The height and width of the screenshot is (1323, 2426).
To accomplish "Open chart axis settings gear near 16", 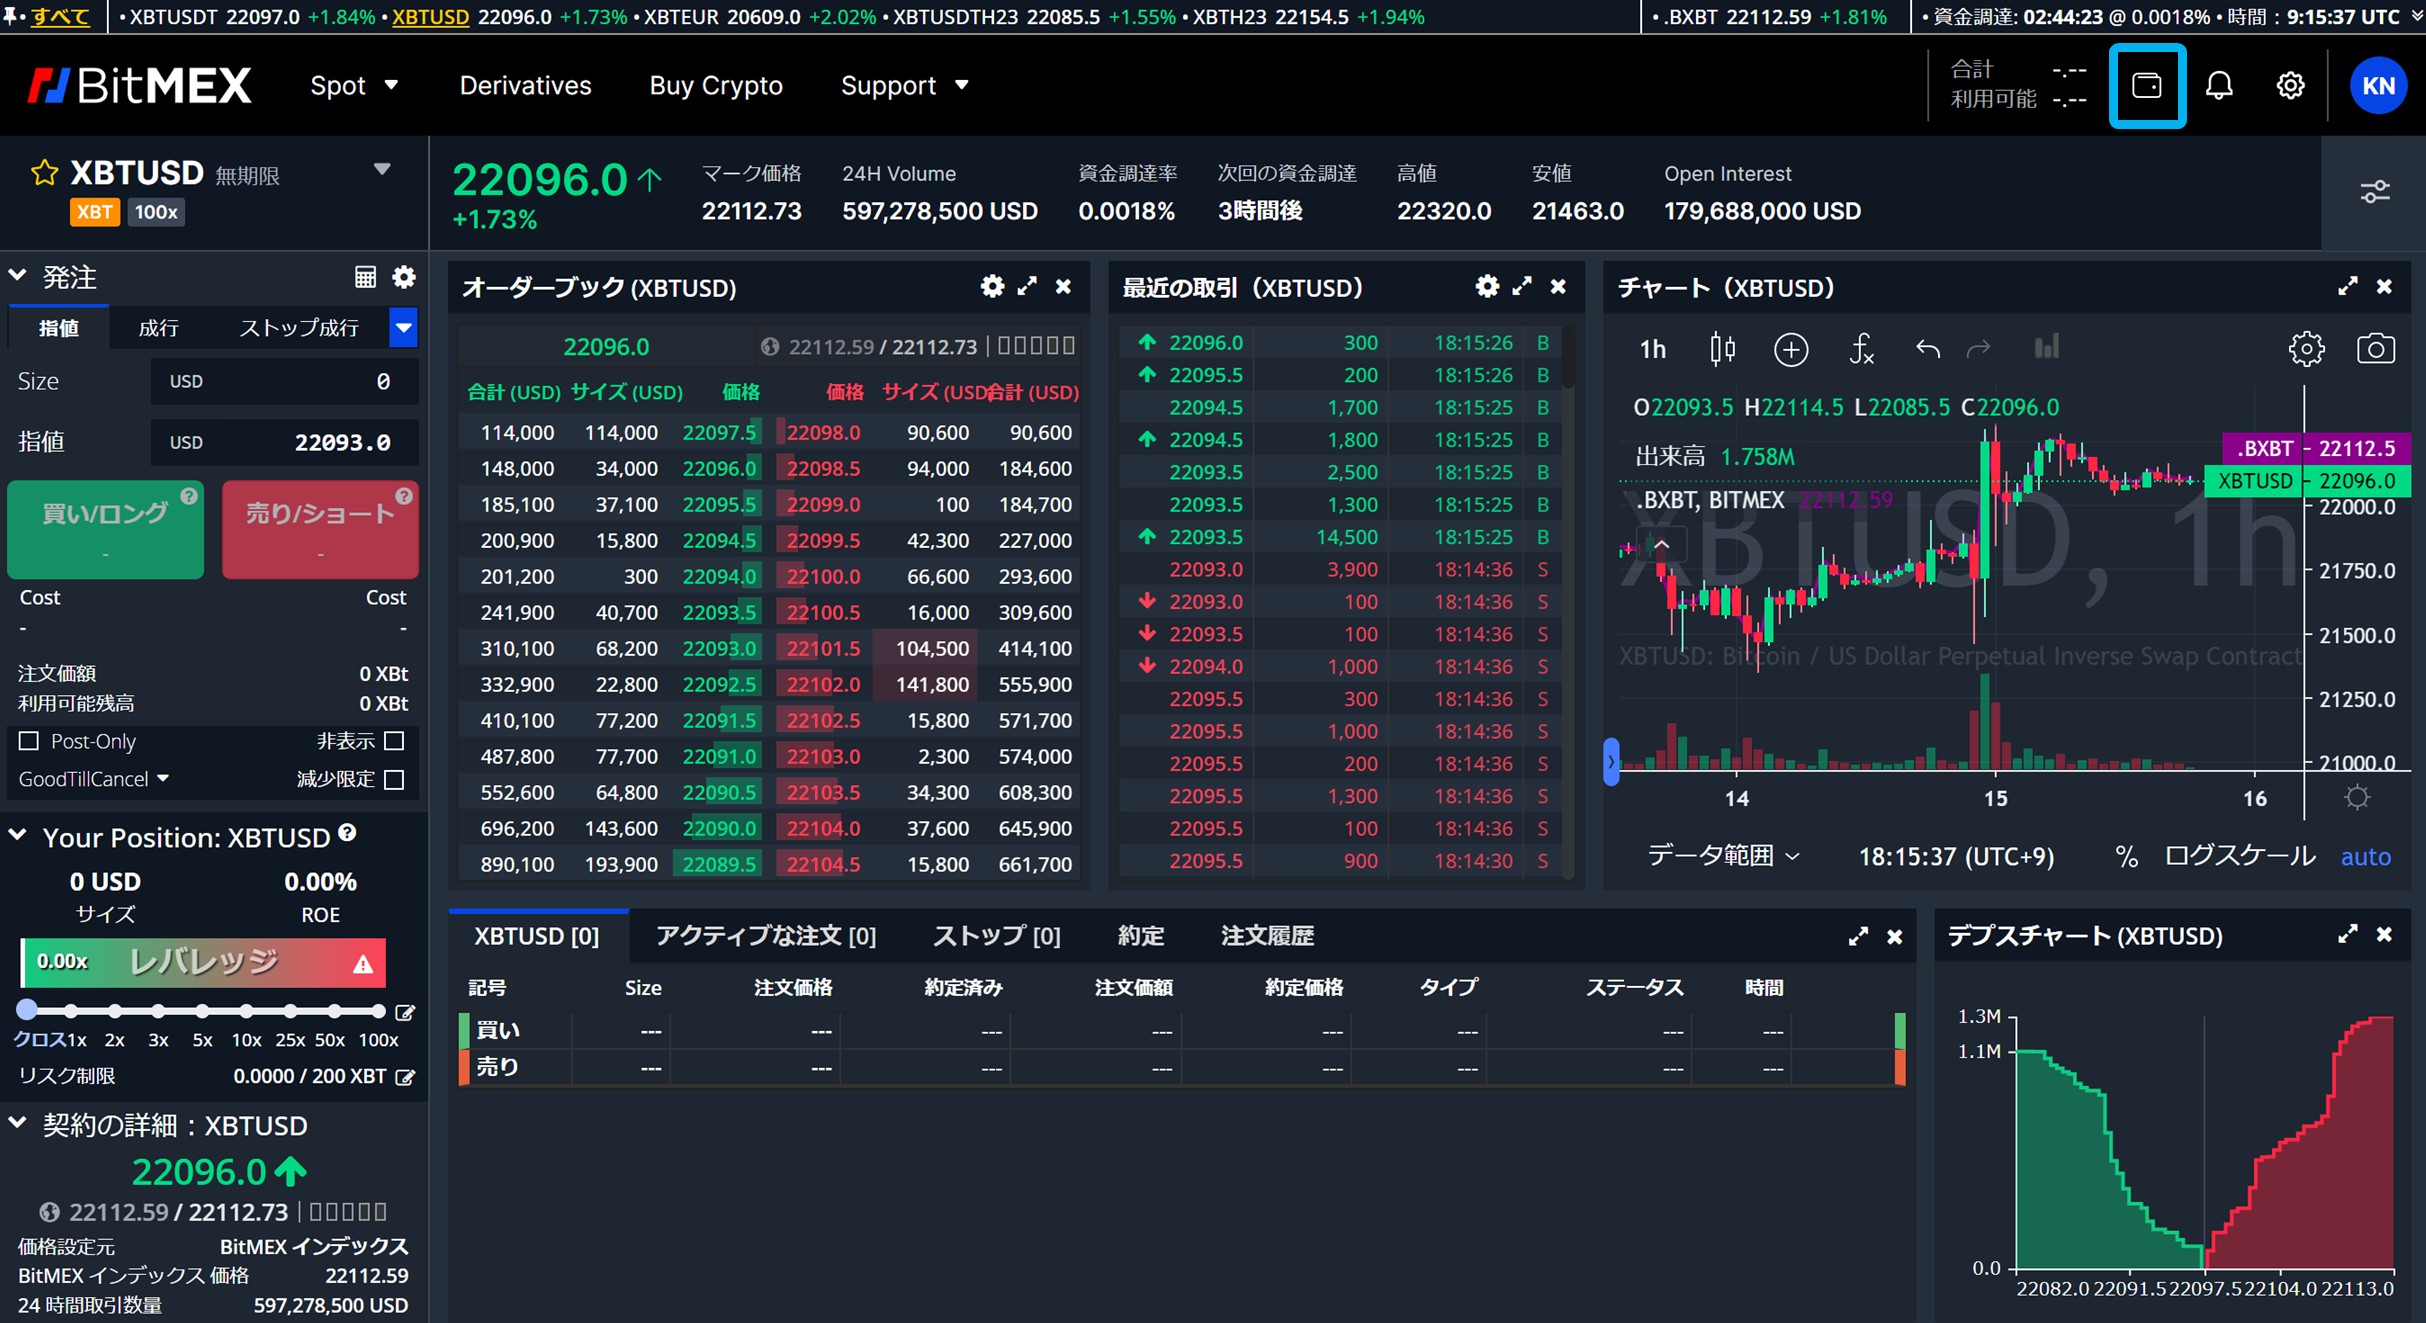I will coord(2357,797).
